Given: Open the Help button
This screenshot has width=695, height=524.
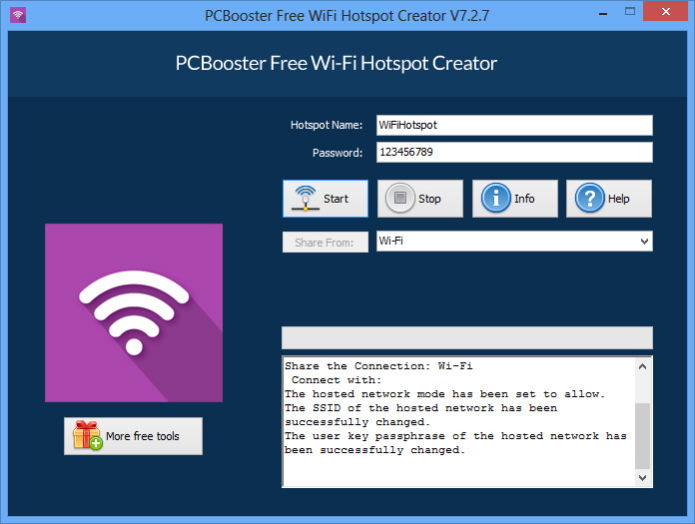Looking at the screenshot, I should [609, 199].
